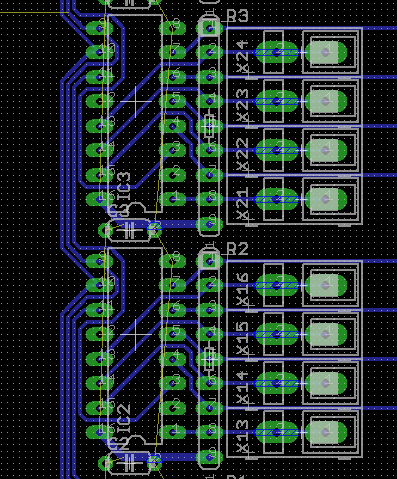This screenshot has height=479, width=397.
Task: Select the X23 connector label
Action: tap(243, 106)
